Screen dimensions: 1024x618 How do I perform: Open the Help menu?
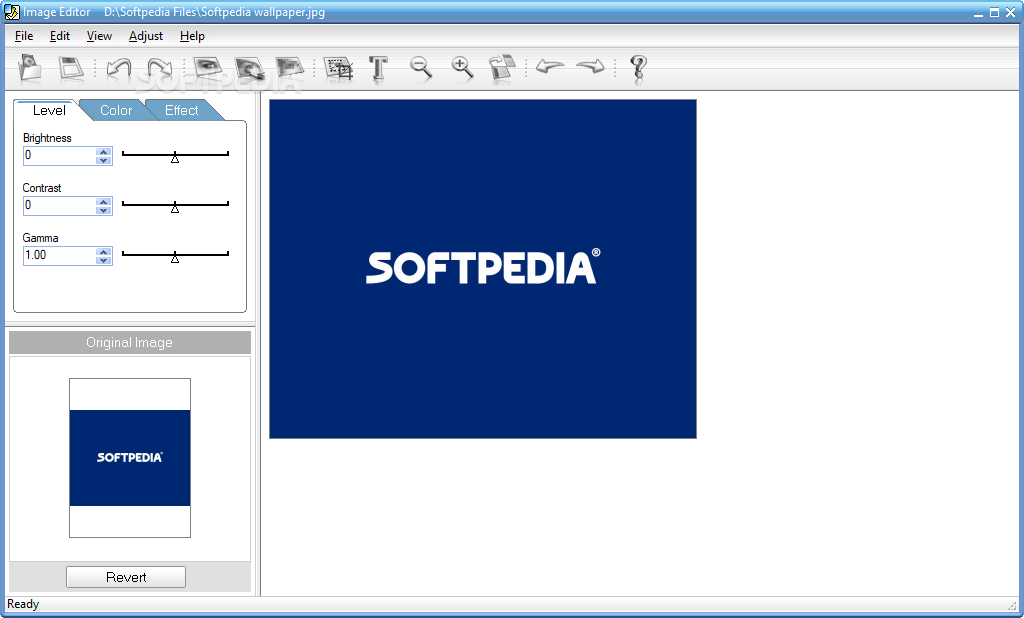pos(192,36)
